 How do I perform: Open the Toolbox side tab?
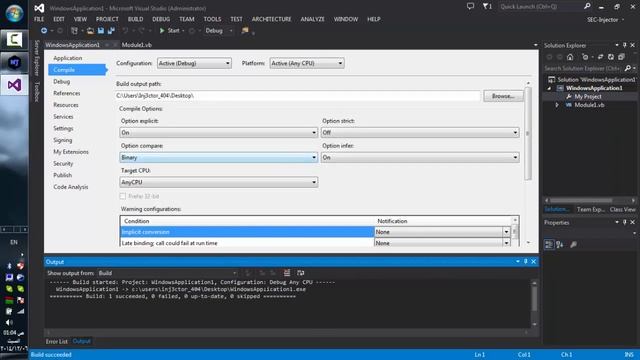coord(37,91)
